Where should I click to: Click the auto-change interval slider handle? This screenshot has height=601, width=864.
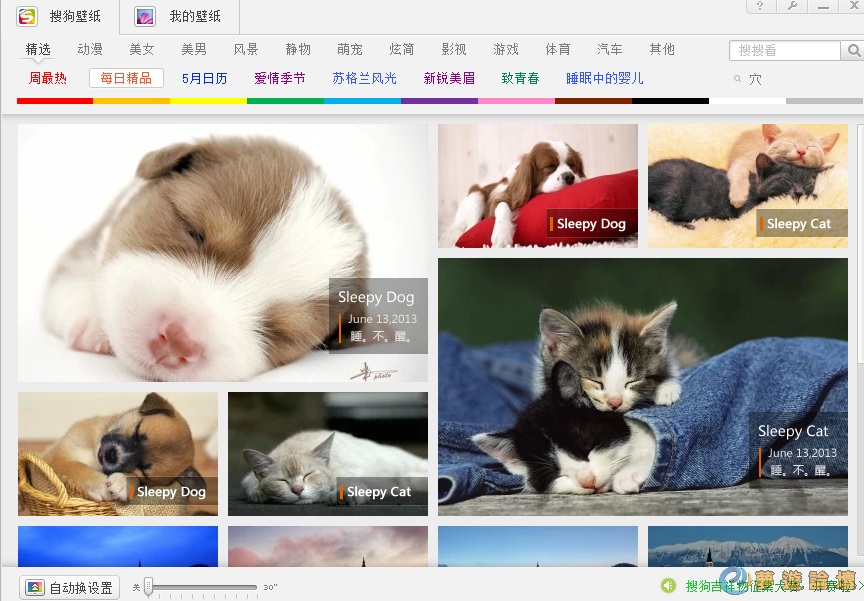pyautogui.click(x=149, y=587)
